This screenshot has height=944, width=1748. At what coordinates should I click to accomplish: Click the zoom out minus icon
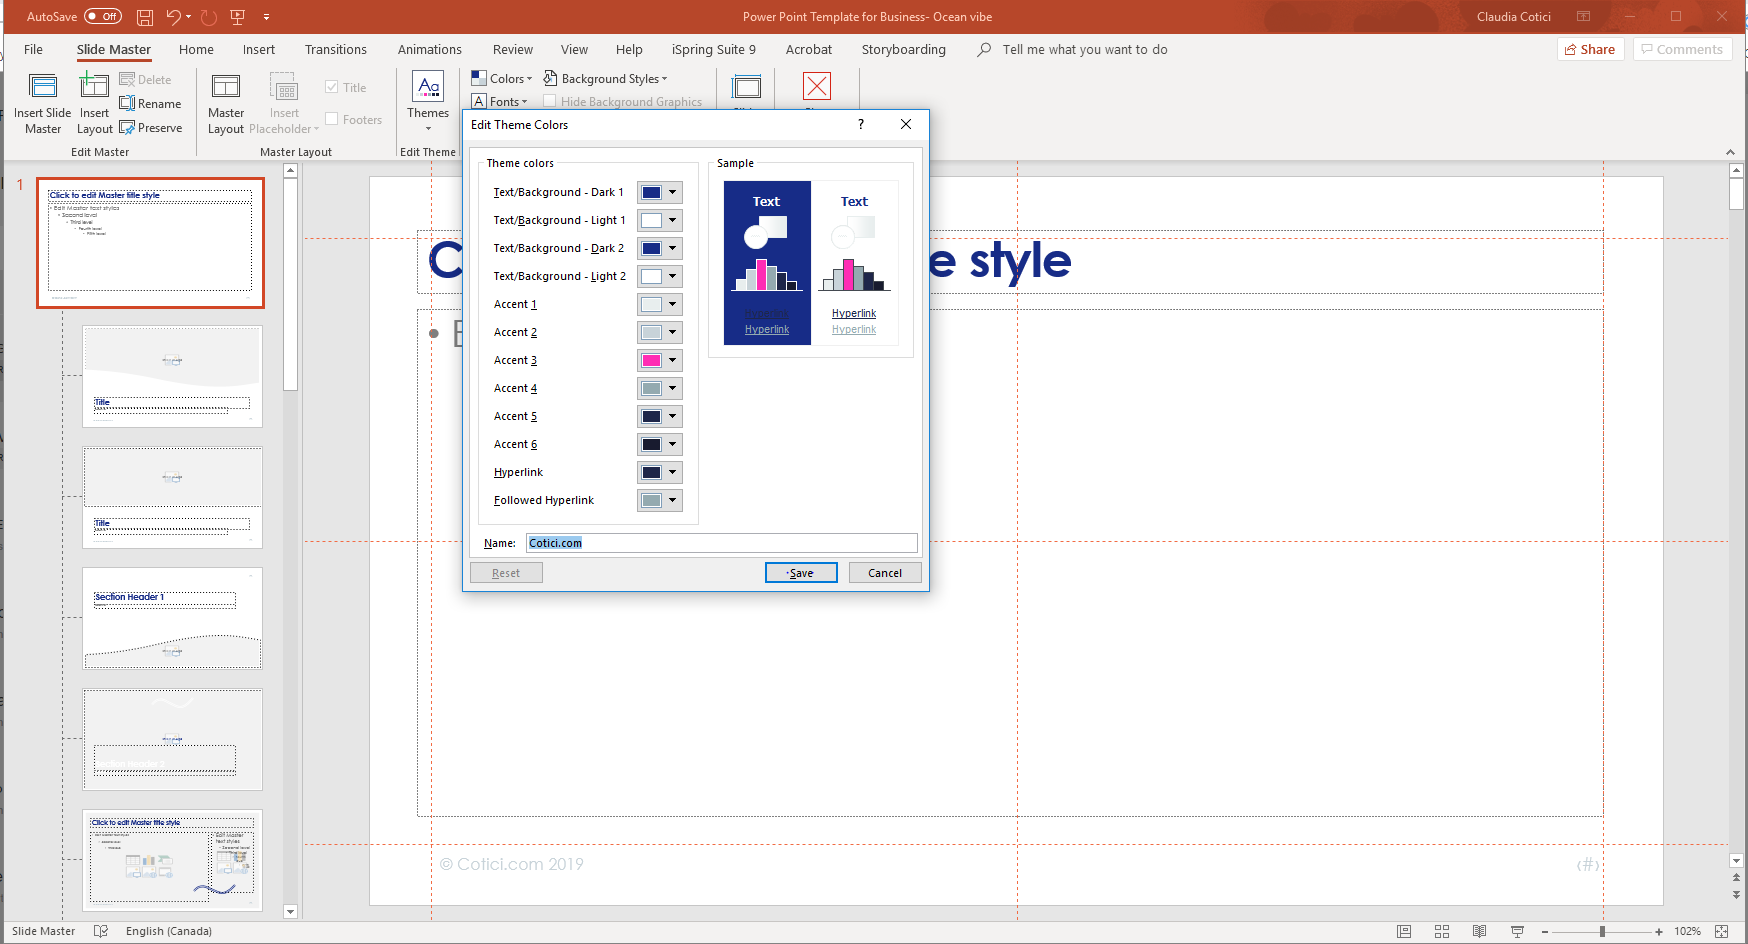coord(1545,931)
